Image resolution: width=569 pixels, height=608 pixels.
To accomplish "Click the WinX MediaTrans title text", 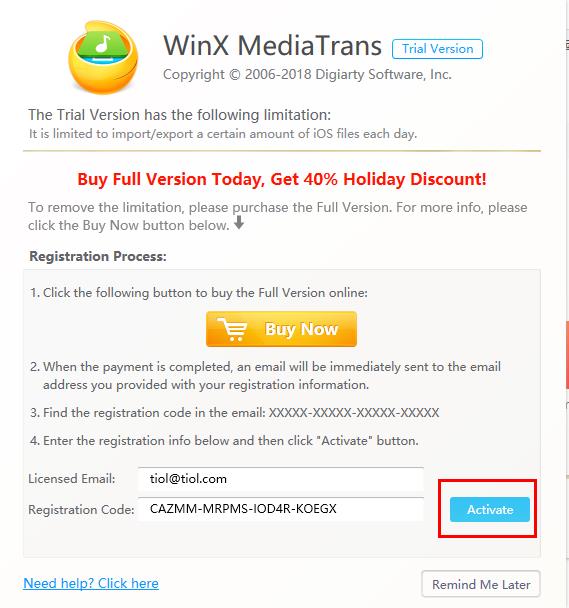I will (272, 45).
